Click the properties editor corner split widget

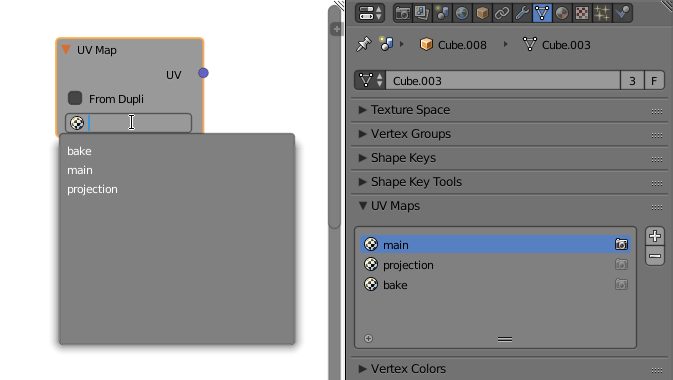coord(666,6)
